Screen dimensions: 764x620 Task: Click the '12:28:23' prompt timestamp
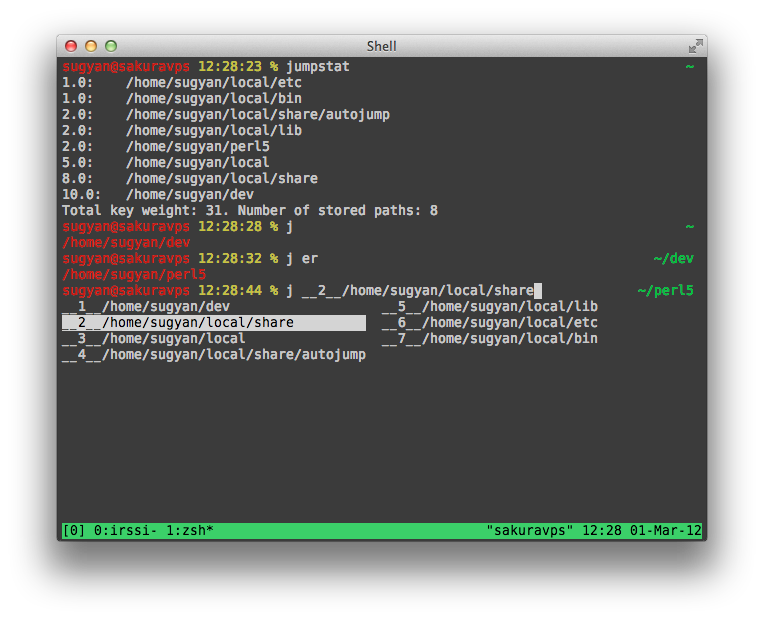click(229, 66)
